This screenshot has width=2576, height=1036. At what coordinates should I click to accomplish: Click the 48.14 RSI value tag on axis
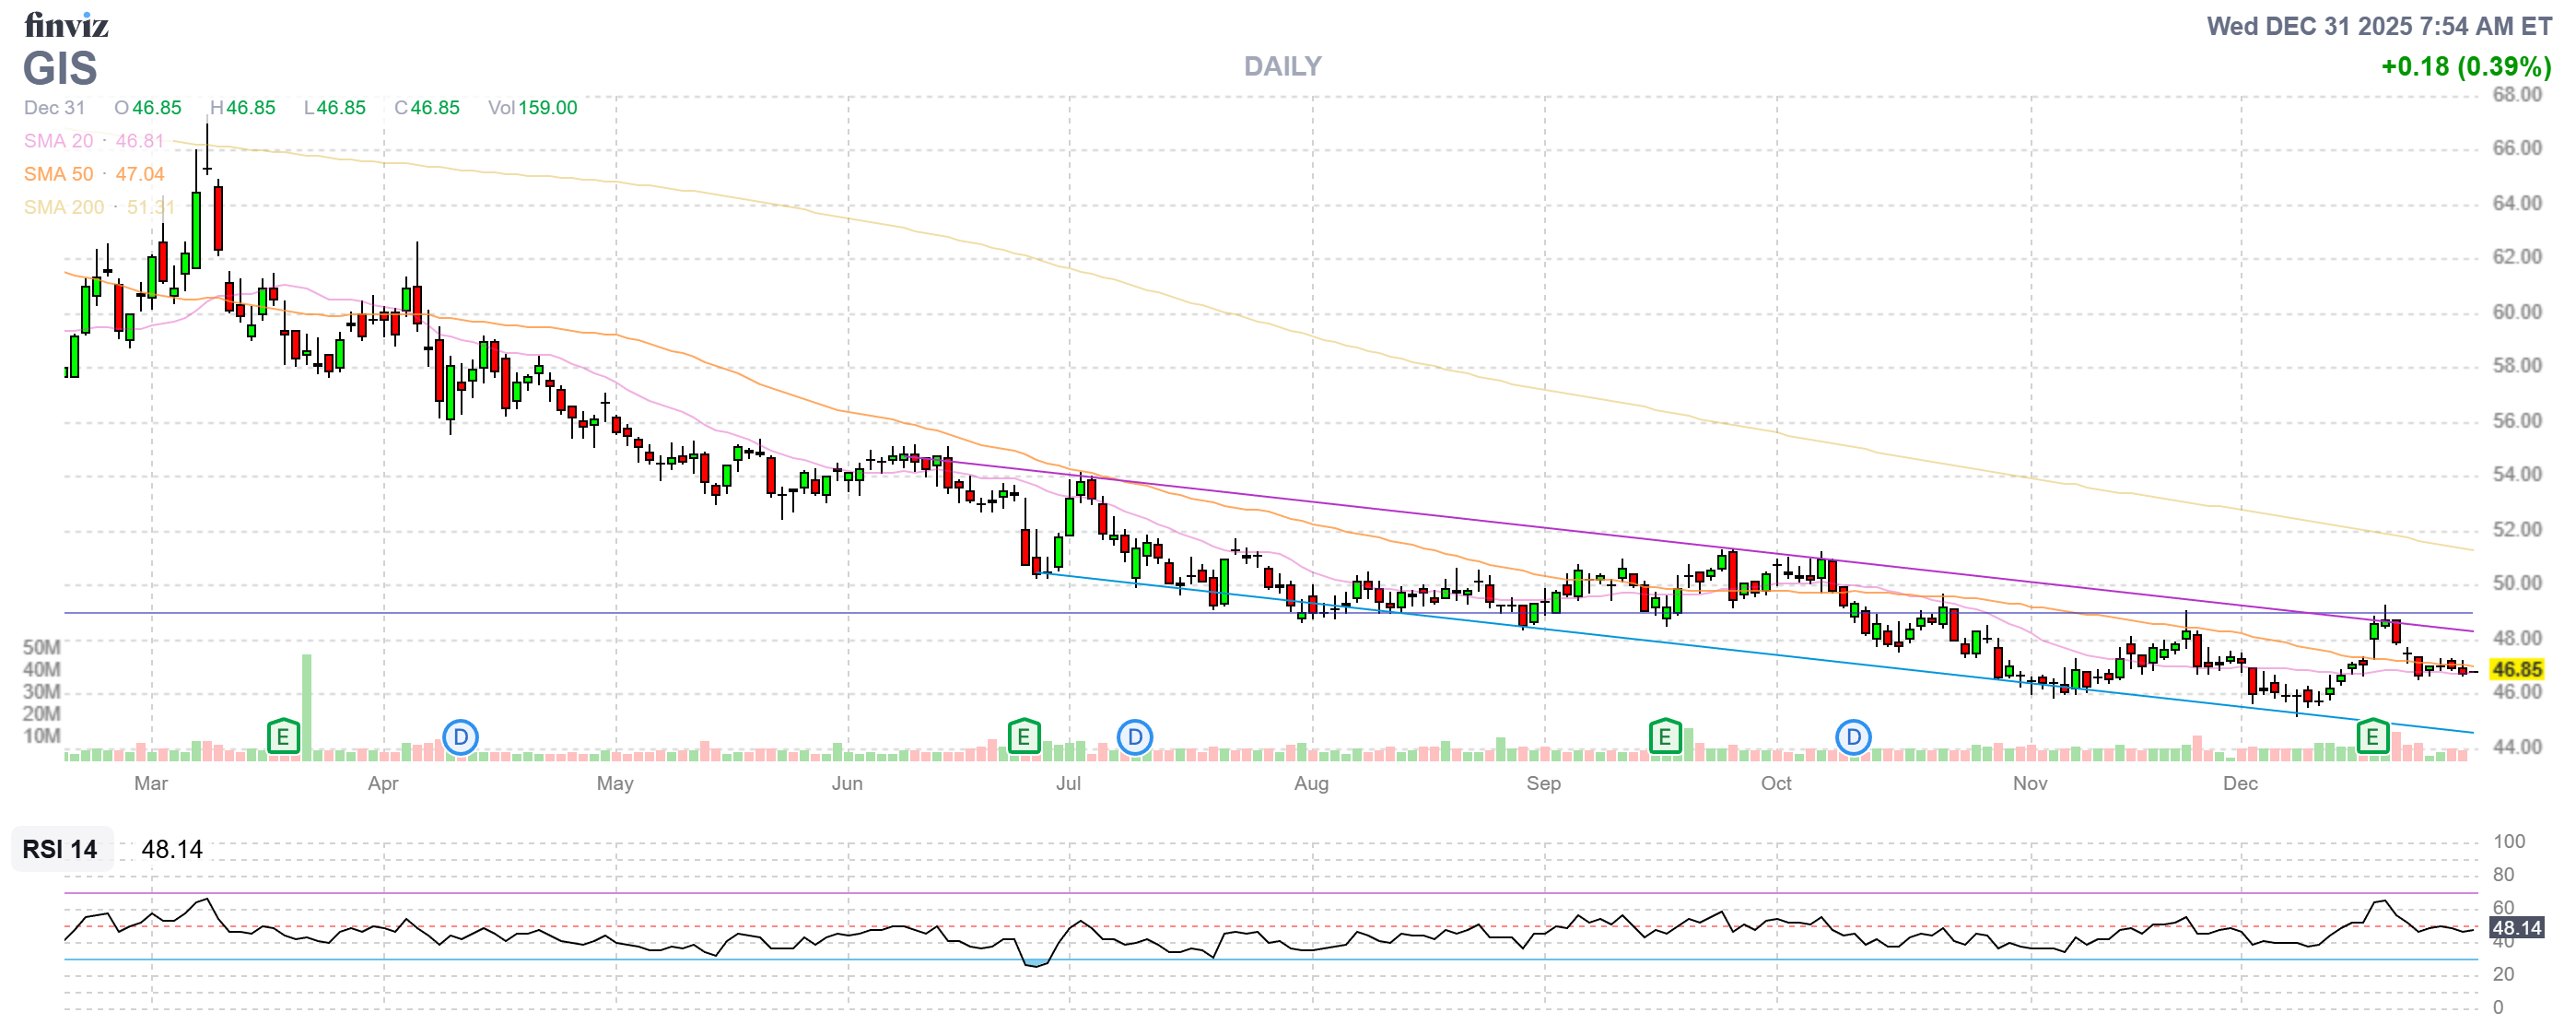(x=2516, y=928)
